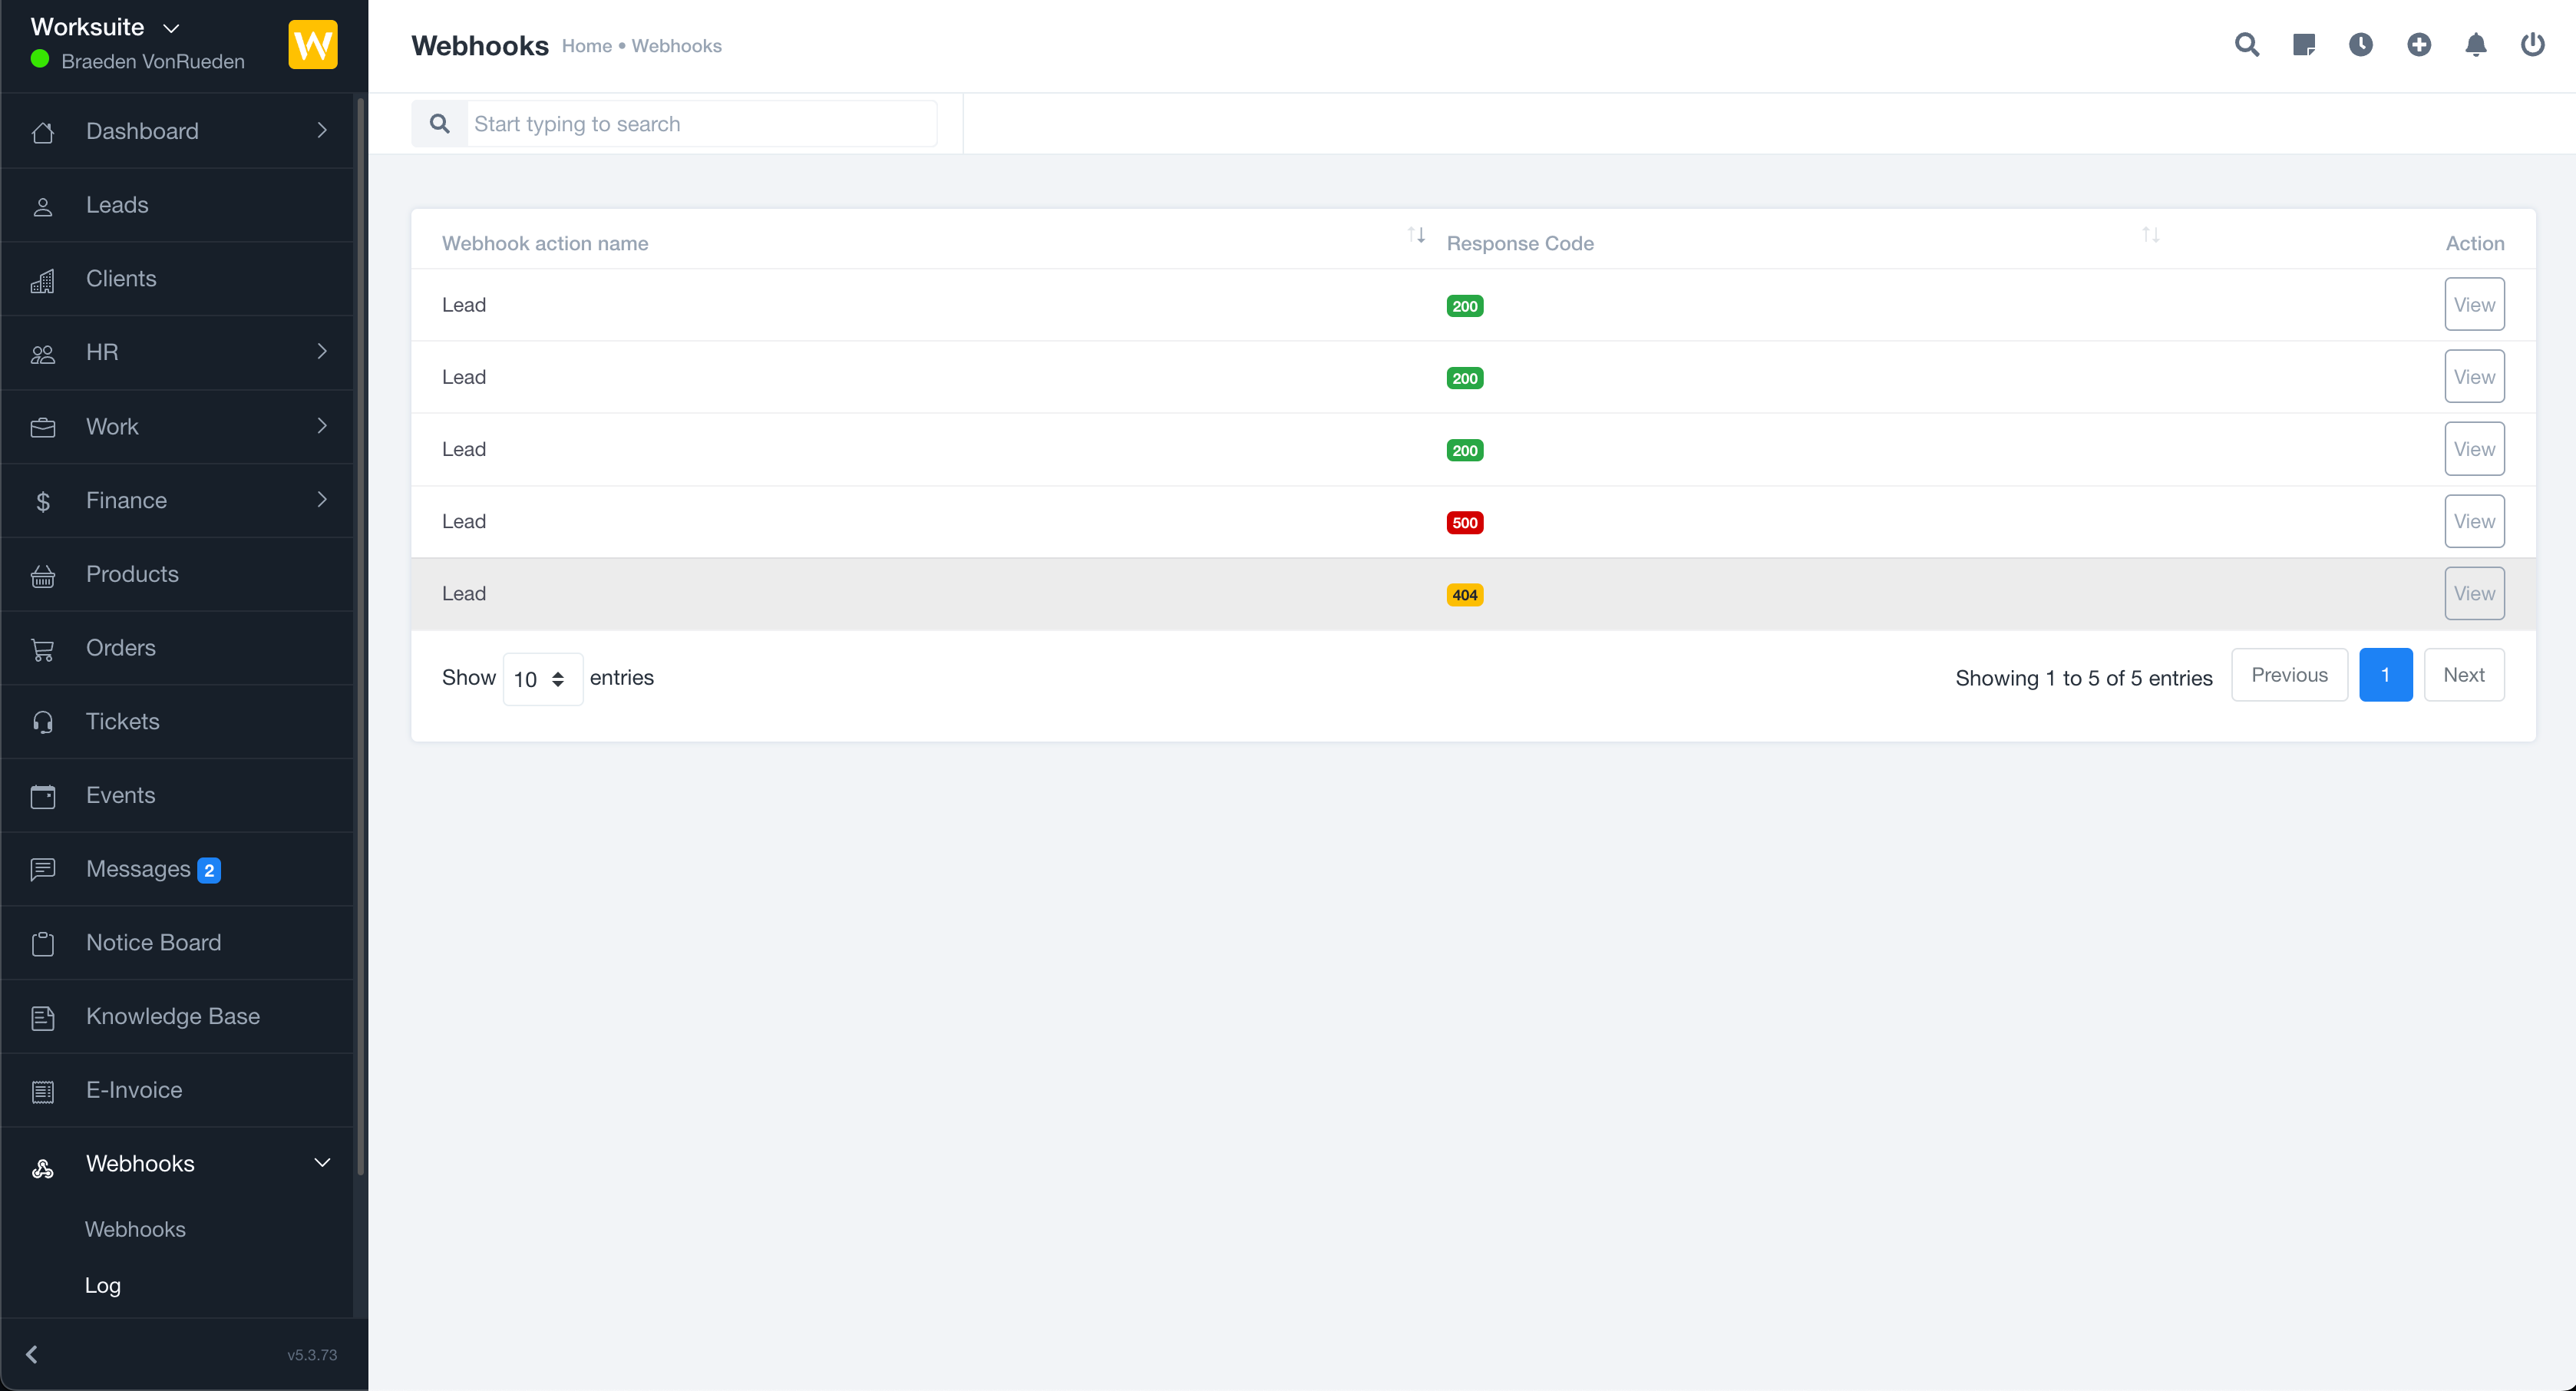Click the plus add-new icon
This screenshot has height=1391, width=2576.
point(2418,45)
